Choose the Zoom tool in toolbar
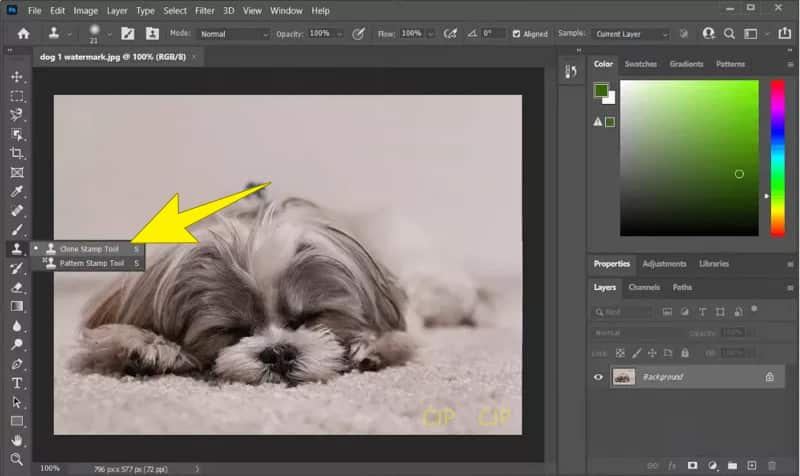The image size is (800, 476). click(x=17, y=459)
